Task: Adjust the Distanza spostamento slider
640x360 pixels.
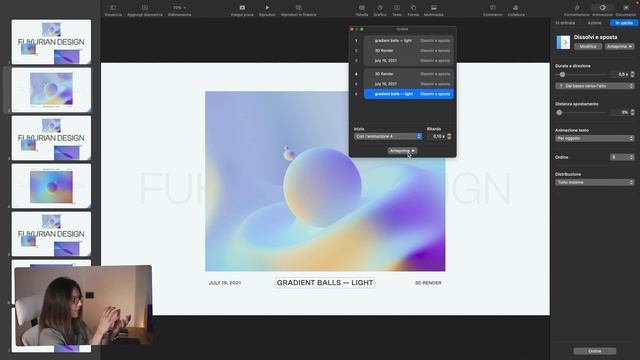Action: 559,112
